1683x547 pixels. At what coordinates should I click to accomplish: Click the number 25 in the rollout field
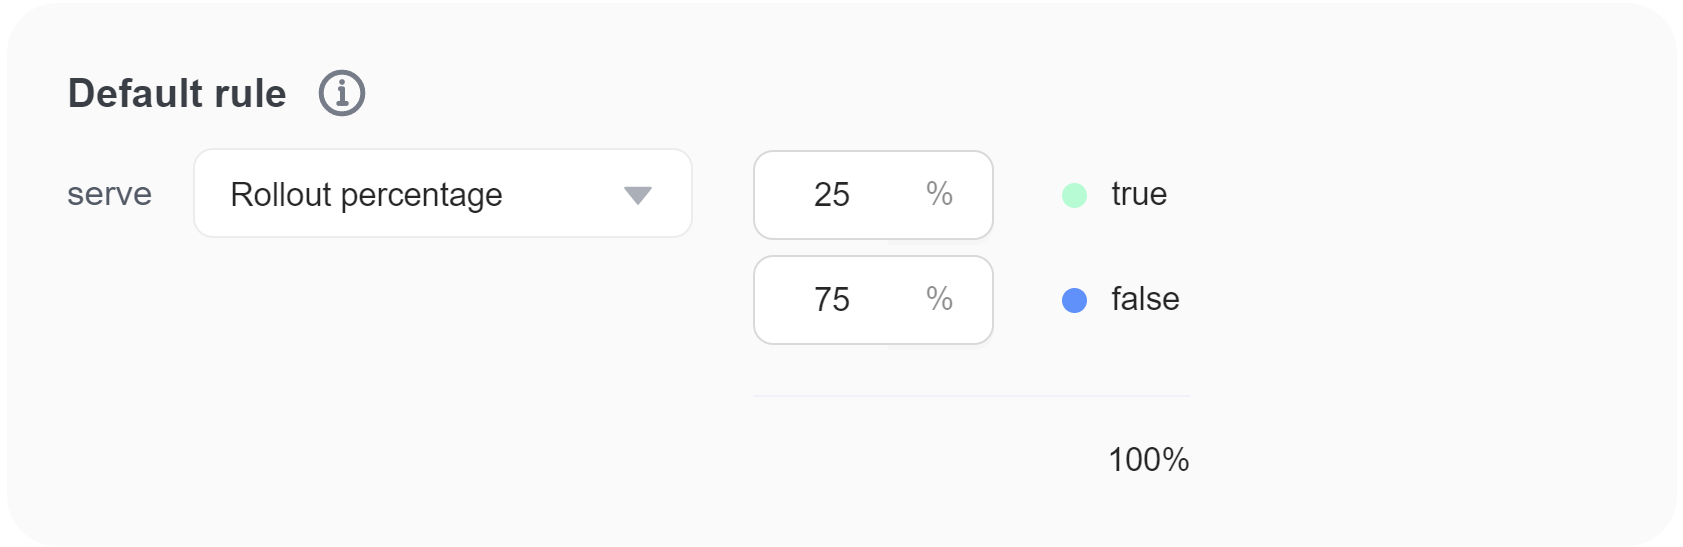831,195
